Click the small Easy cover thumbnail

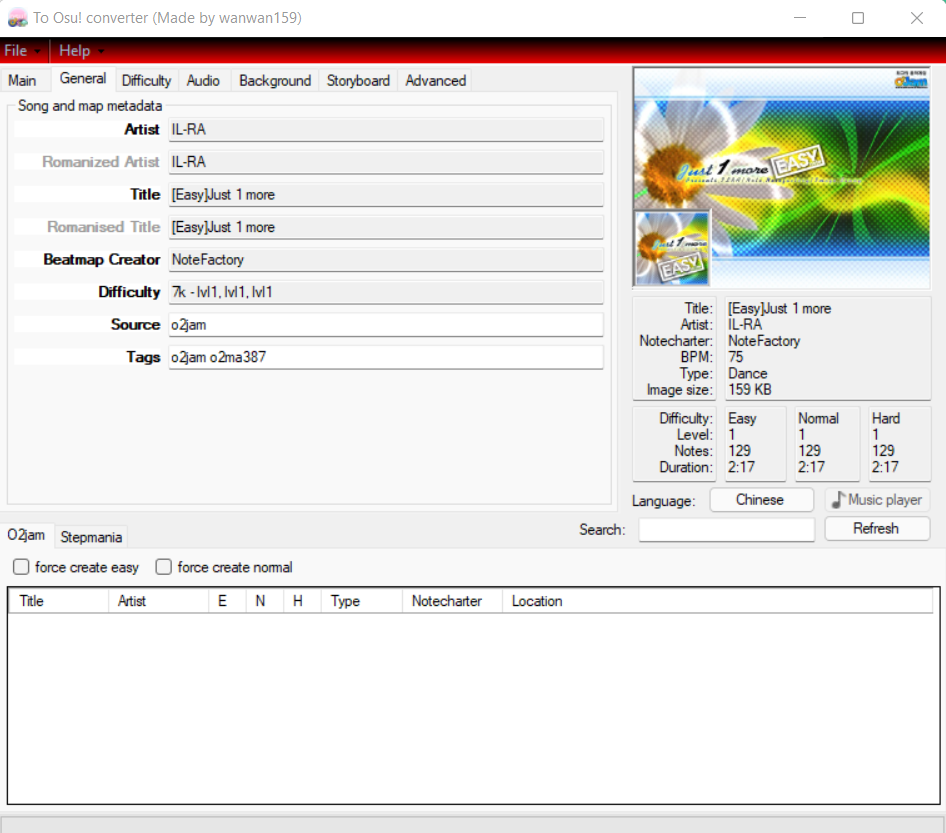click(672, 248)
